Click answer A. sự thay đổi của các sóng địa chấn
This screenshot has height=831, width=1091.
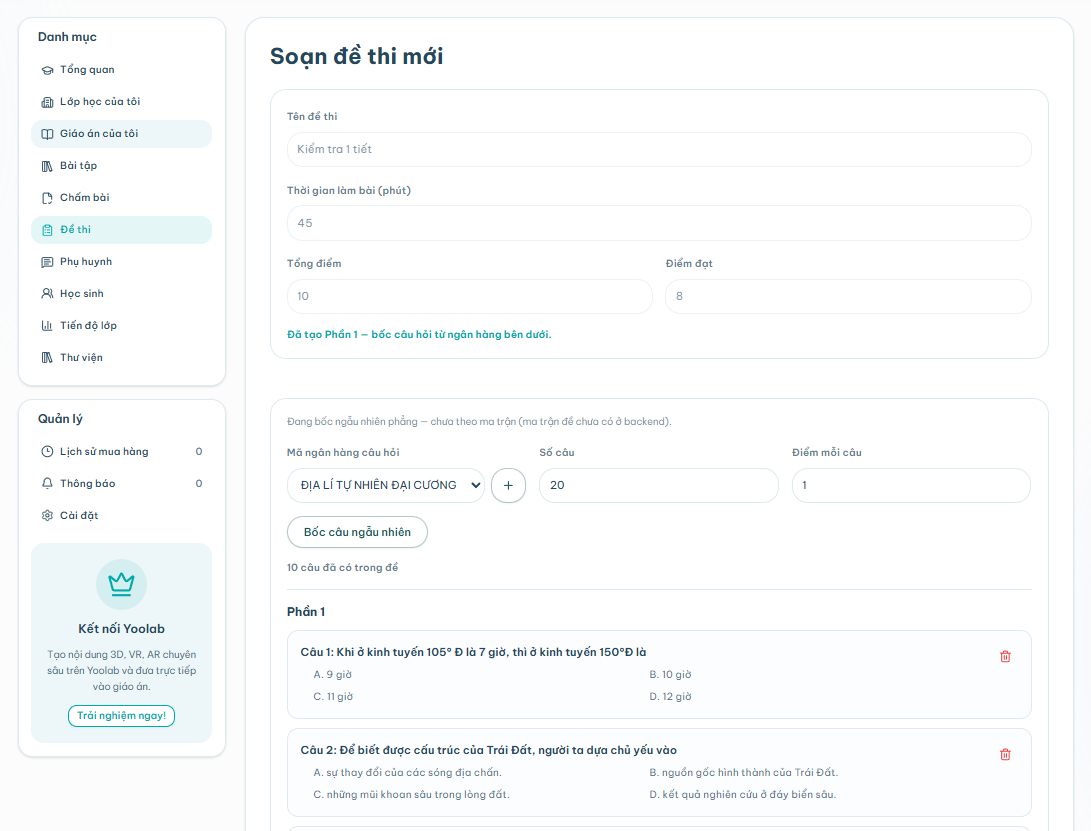(407, 773)
